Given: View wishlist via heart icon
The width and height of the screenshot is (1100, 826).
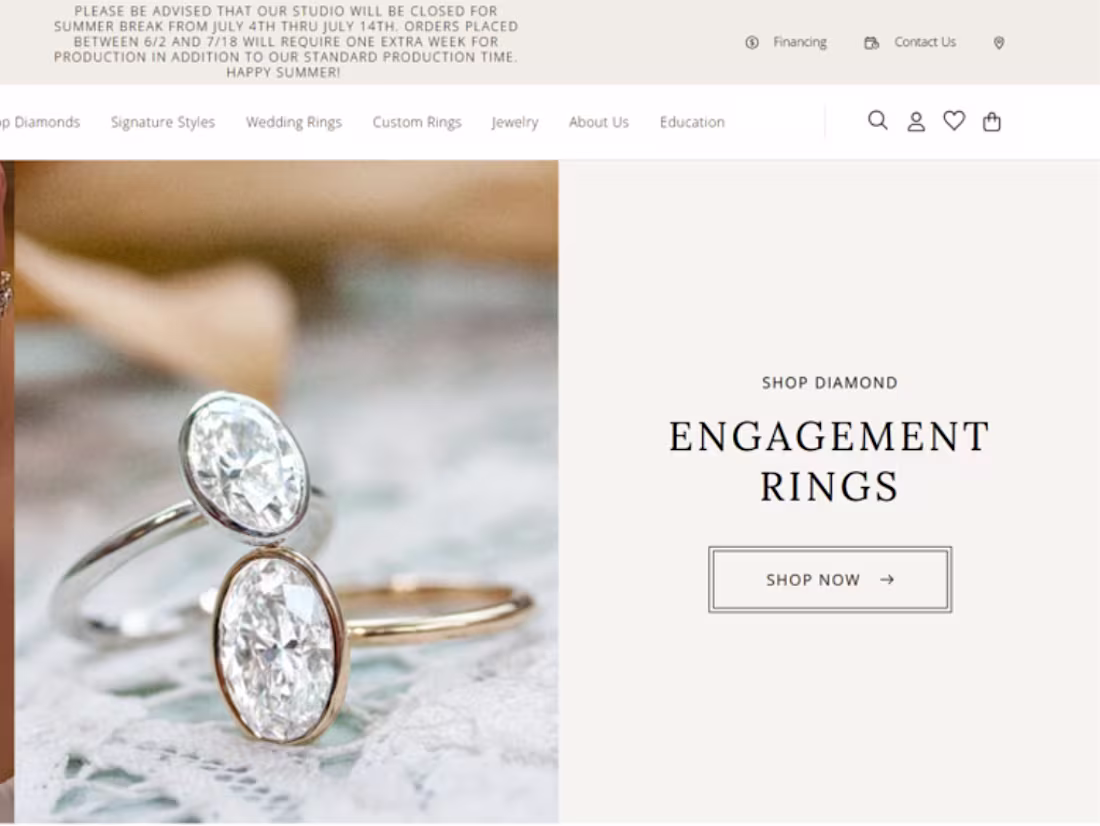Looking at the screenshot, I should (953, 121).
